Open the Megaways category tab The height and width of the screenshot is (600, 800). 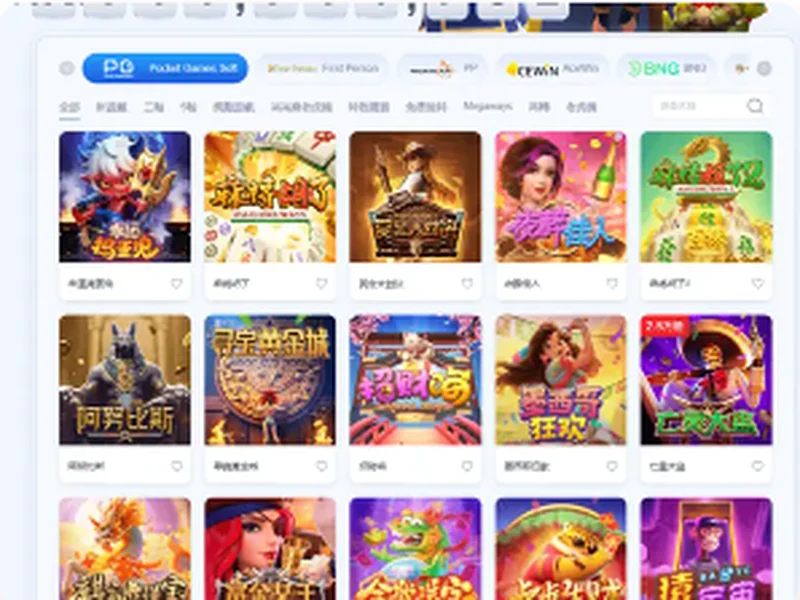pos(487,107)
